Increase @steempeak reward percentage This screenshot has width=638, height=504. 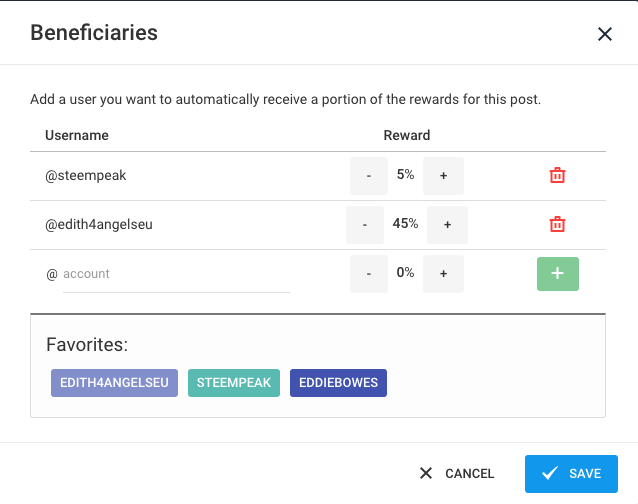[443, 176]
